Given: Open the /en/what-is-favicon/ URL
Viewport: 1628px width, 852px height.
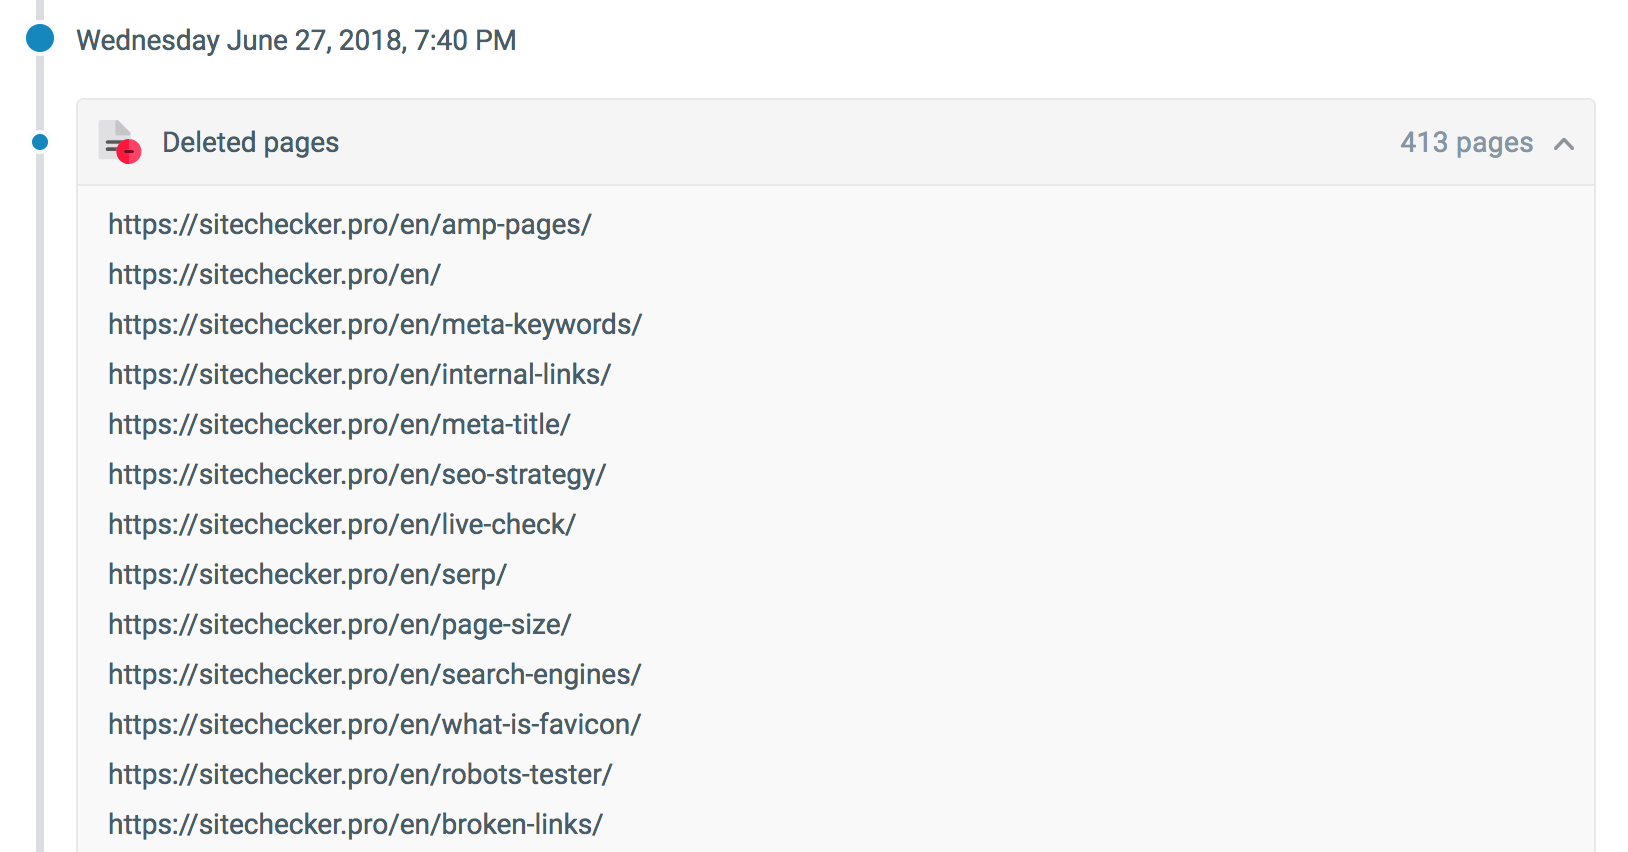Looking at the screenshot, I should [x=375, y=725].
